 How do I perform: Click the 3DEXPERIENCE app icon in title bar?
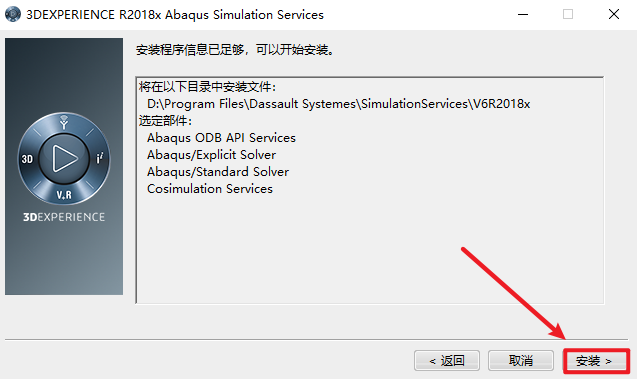click(13, 14)
